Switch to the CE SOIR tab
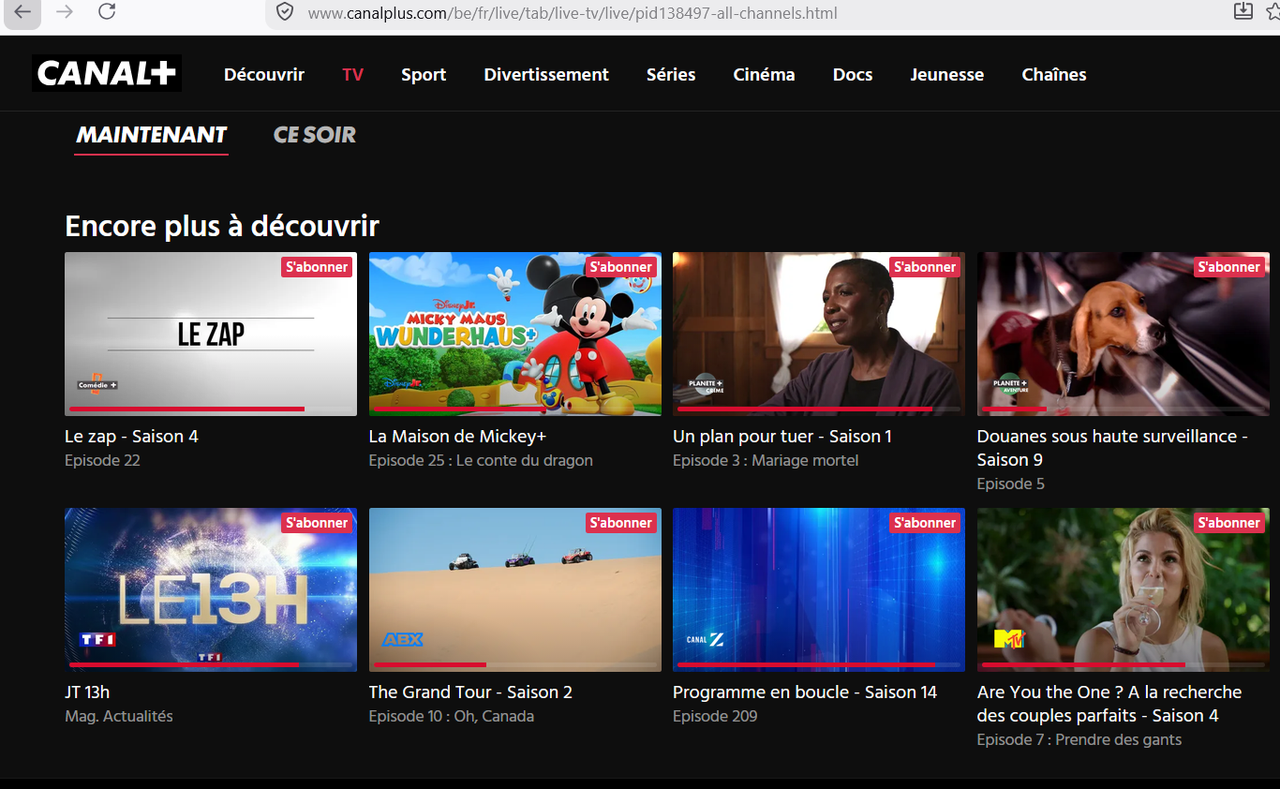The image size is (1280, 789). click(315, 135)
